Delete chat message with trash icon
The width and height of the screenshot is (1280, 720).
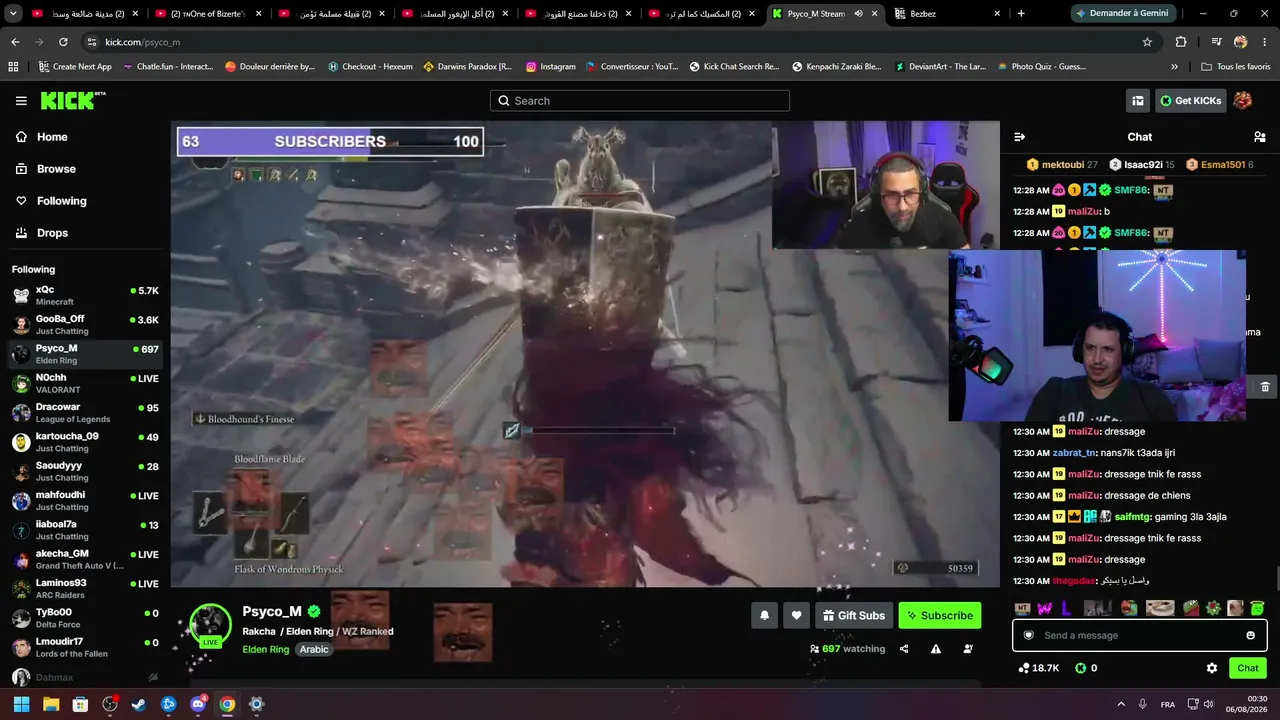(x=1265, y=387)
